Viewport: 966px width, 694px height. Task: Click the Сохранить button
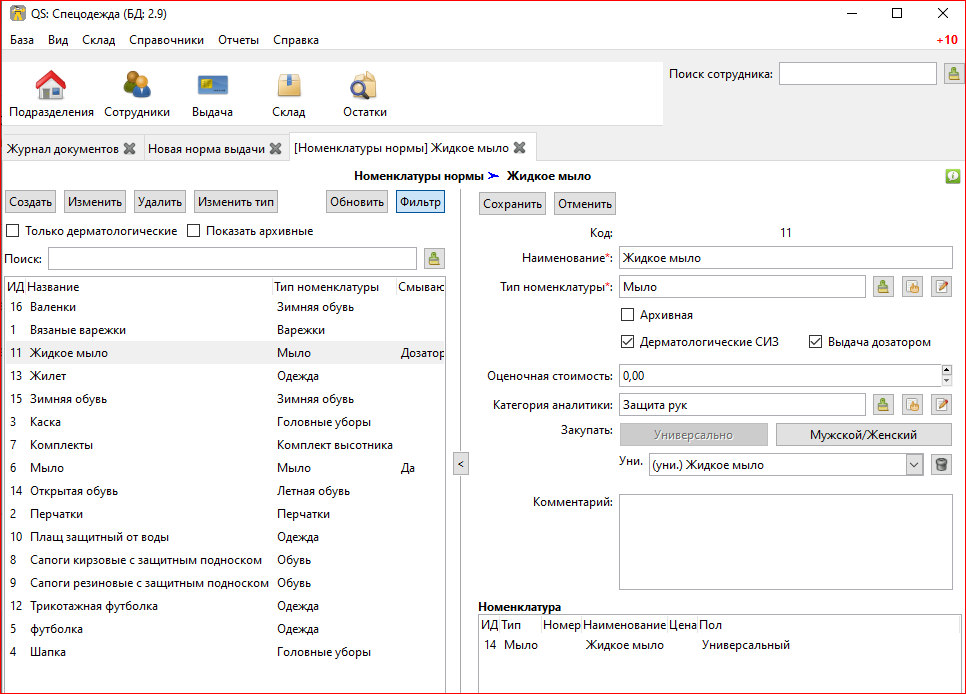pos(512,204)
